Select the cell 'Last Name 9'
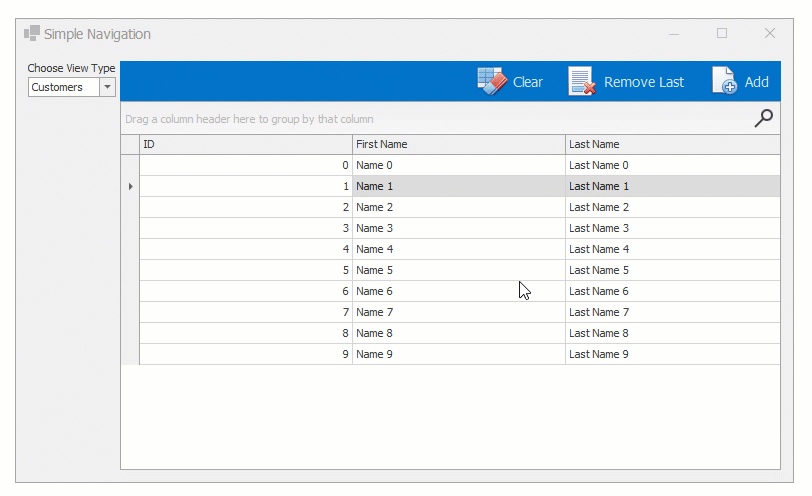Image resolution: width=812 pixels, height=496 pixels. click(x=673, y=354)
